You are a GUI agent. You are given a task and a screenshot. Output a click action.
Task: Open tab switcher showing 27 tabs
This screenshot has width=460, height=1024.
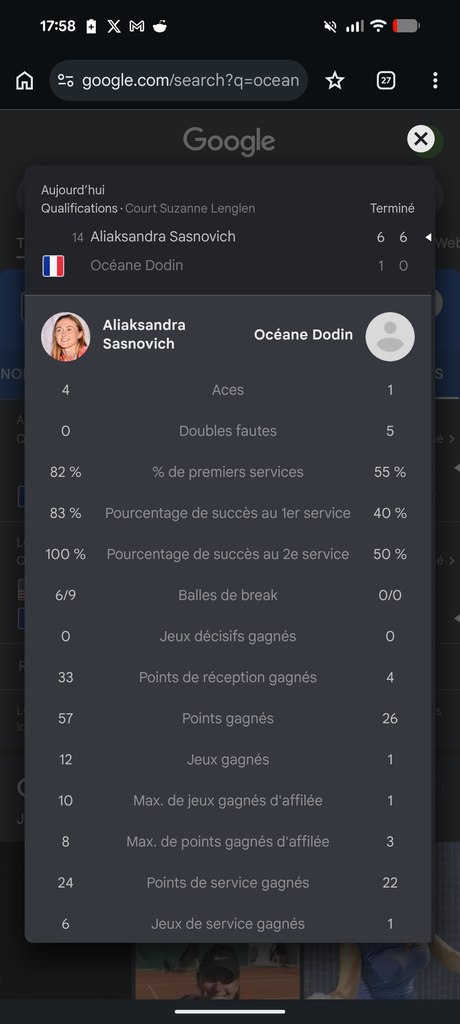pos(386,80)
